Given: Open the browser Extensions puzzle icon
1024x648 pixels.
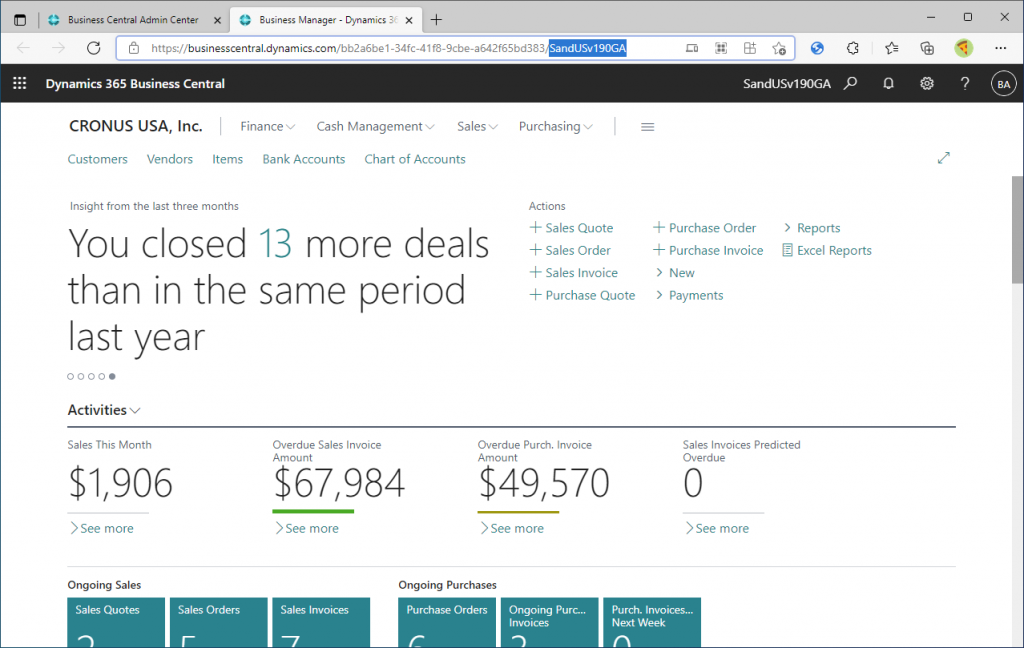Looking at the screenshot, I should pos(852,48).
